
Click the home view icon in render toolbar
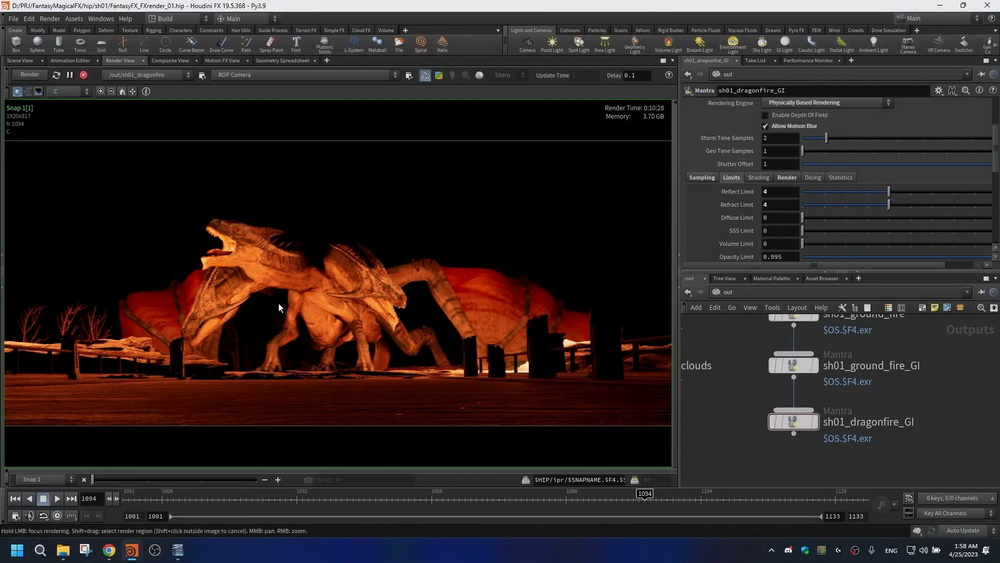click(122, 91)
